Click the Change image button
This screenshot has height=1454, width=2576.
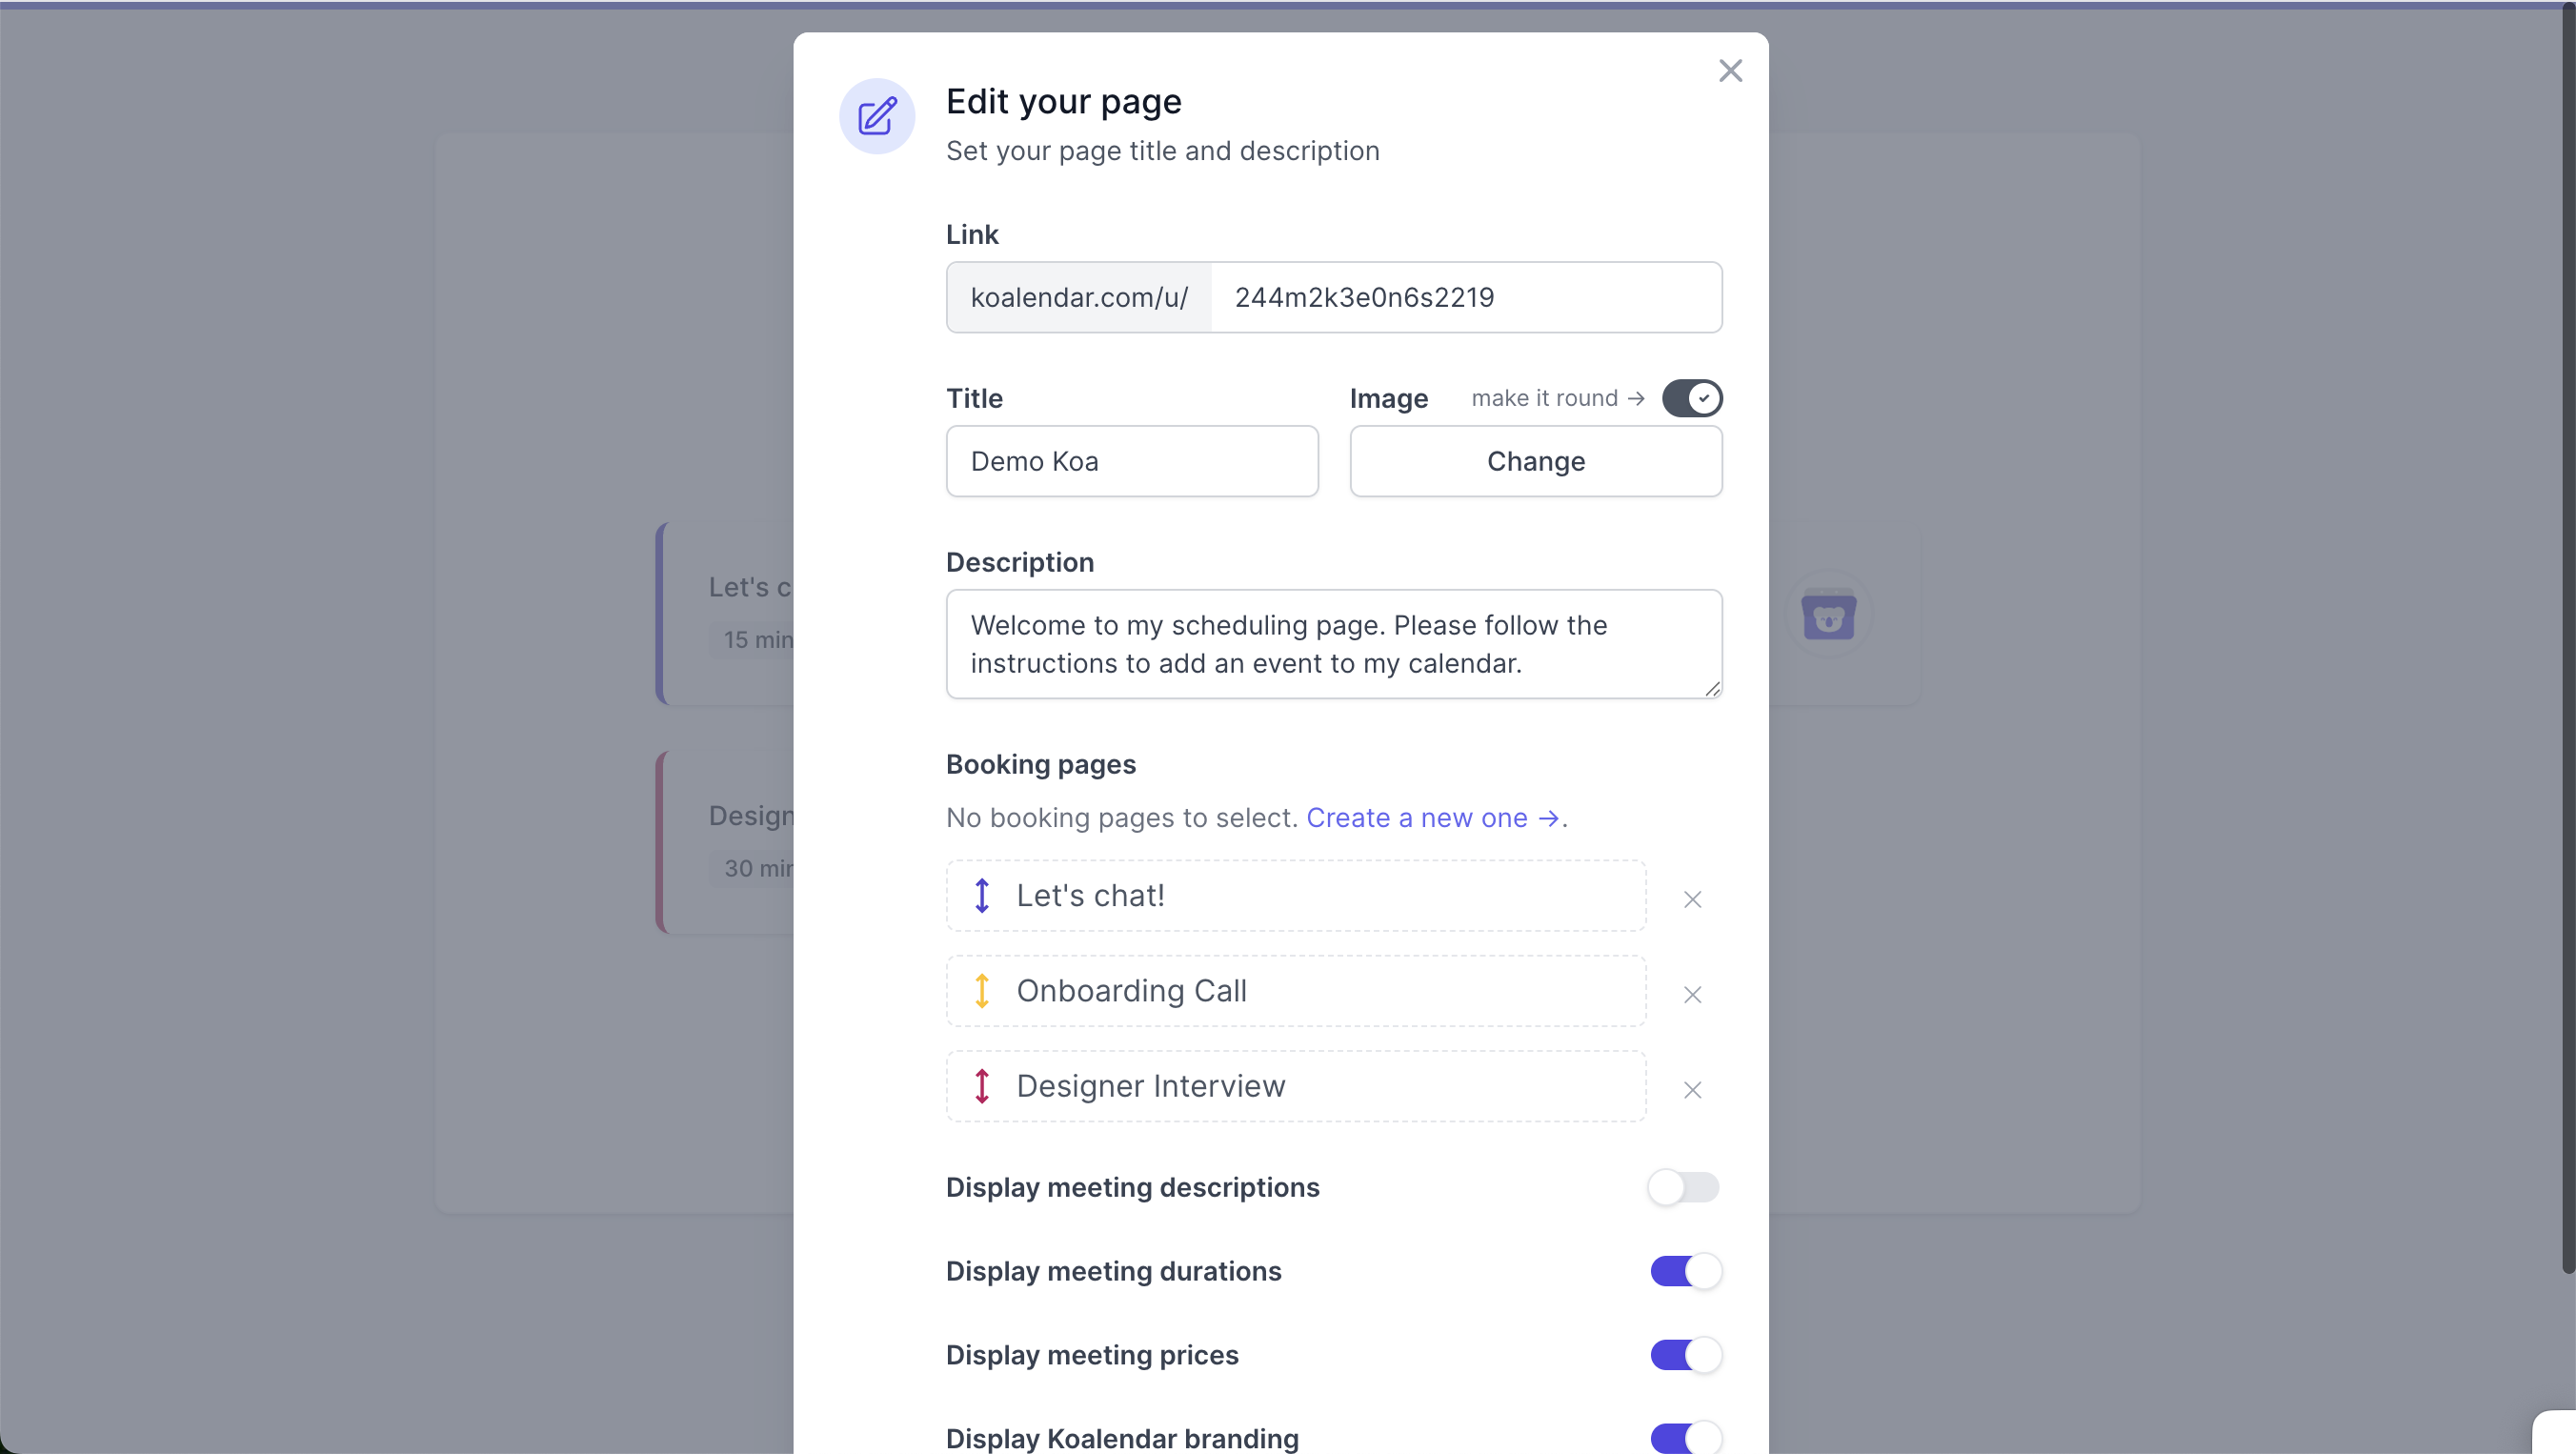click(x=1536, y=461)
